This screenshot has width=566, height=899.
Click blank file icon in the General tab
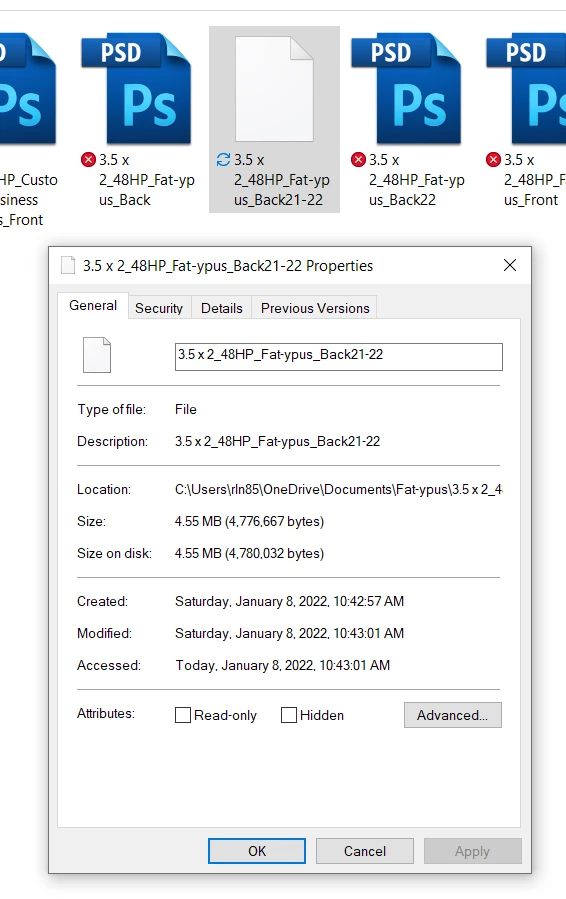click(97, 355)
